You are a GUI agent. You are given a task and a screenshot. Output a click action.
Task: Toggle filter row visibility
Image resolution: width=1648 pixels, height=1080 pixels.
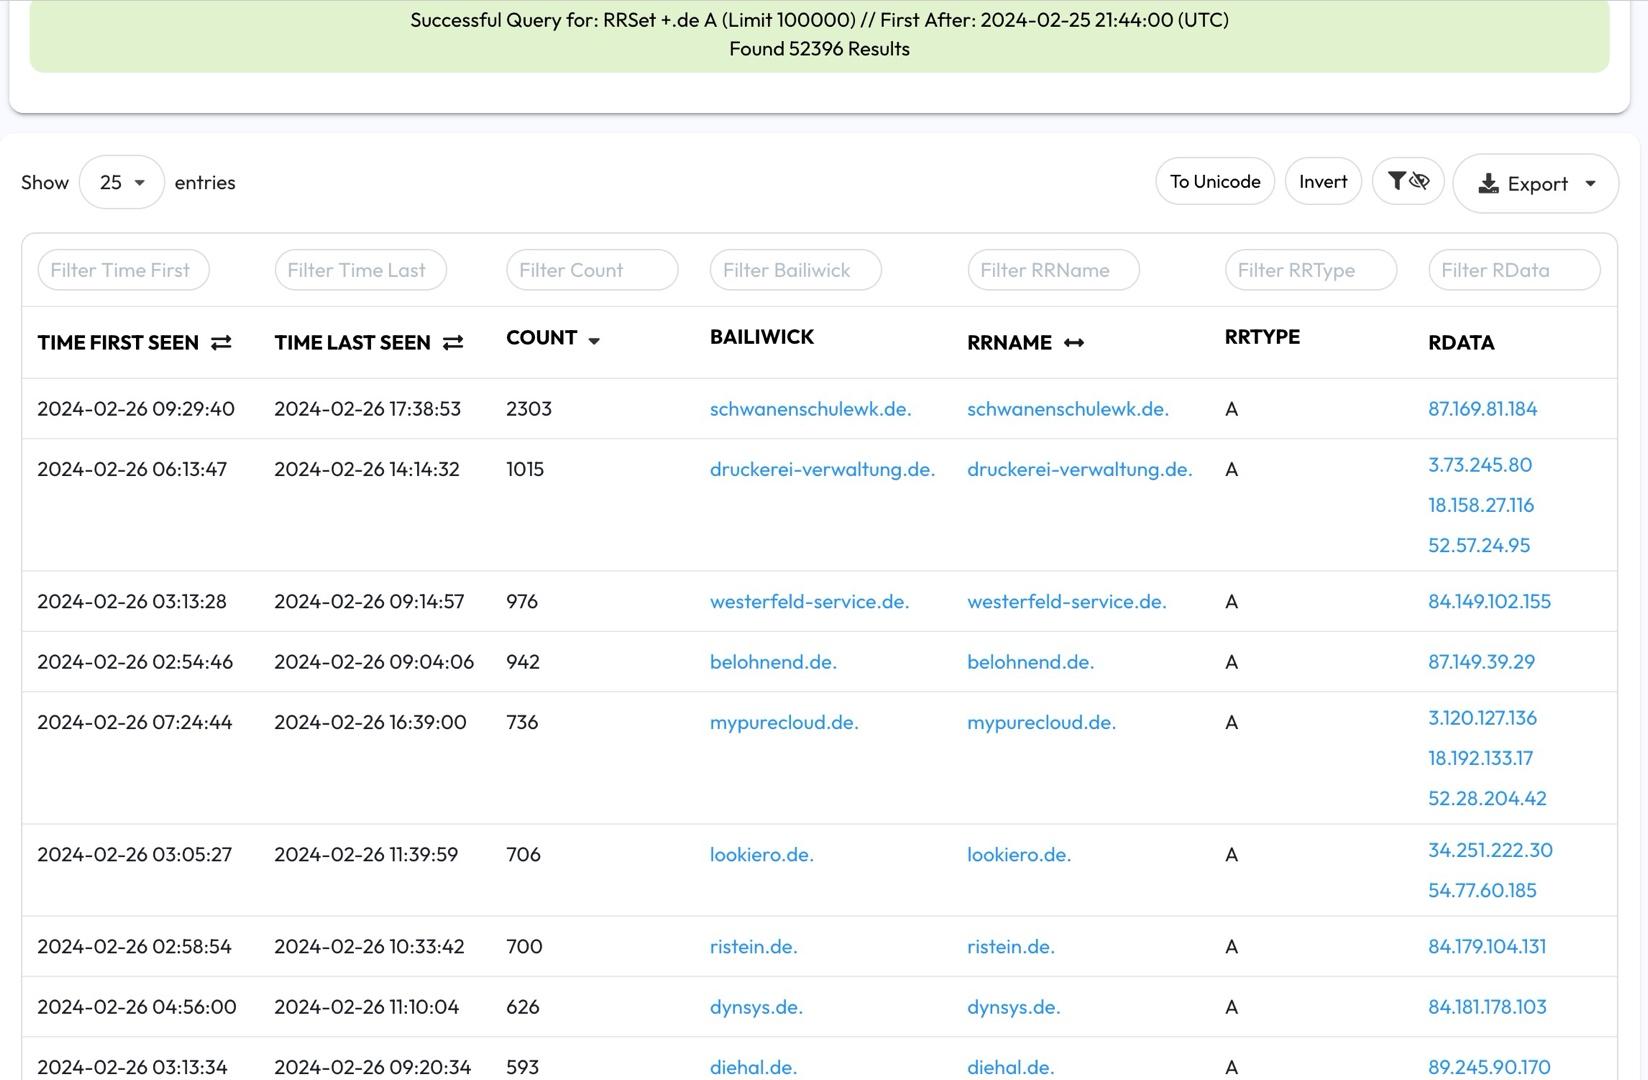pos(1408,182)
